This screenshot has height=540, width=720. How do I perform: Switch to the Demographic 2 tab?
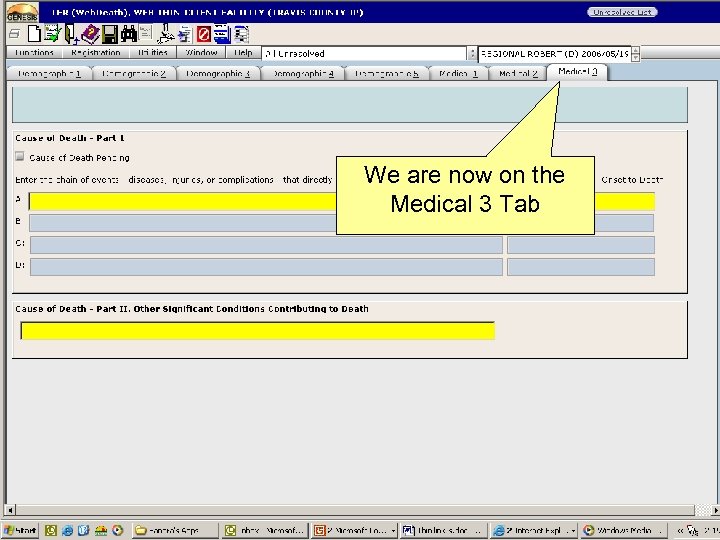(134, 73)
